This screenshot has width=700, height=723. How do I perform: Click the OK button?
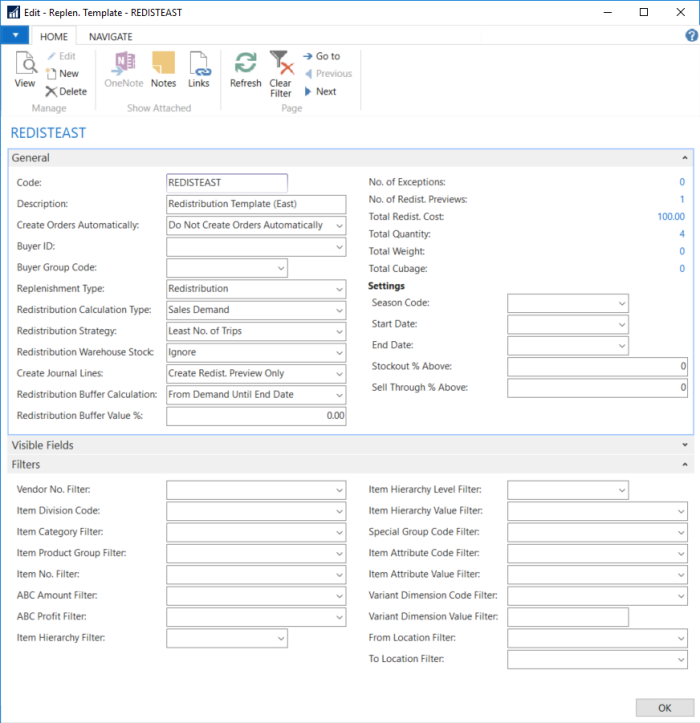point(664,708)
